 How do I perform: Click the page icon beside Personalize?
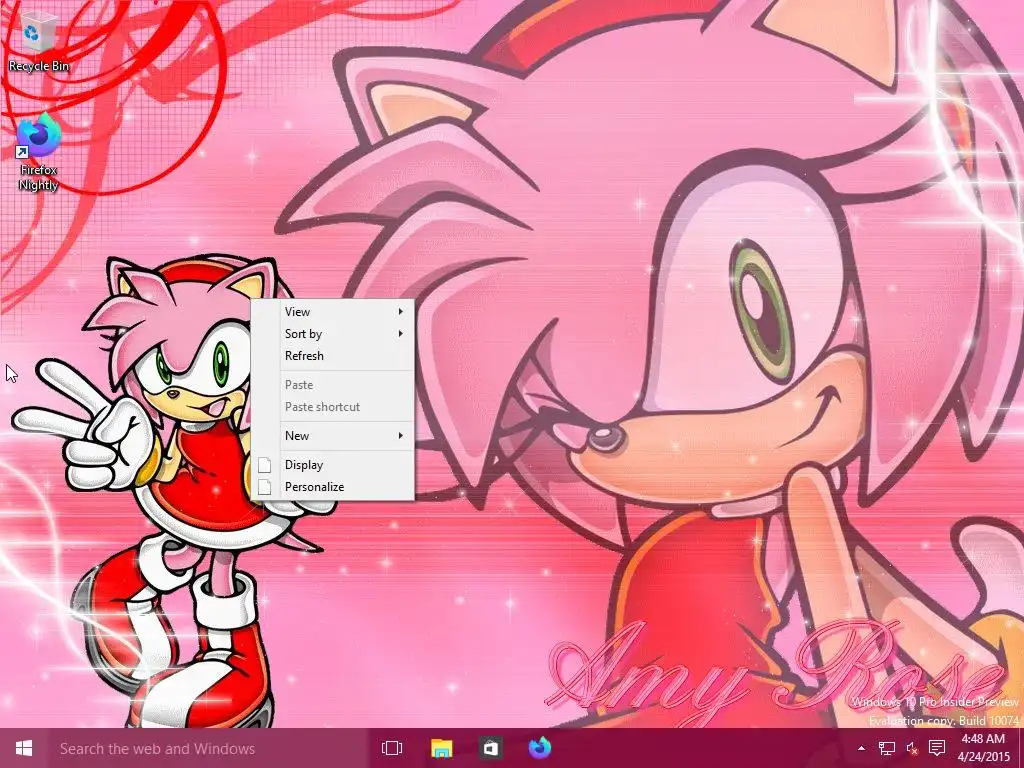pyautogui.click(x=264, y=487)
